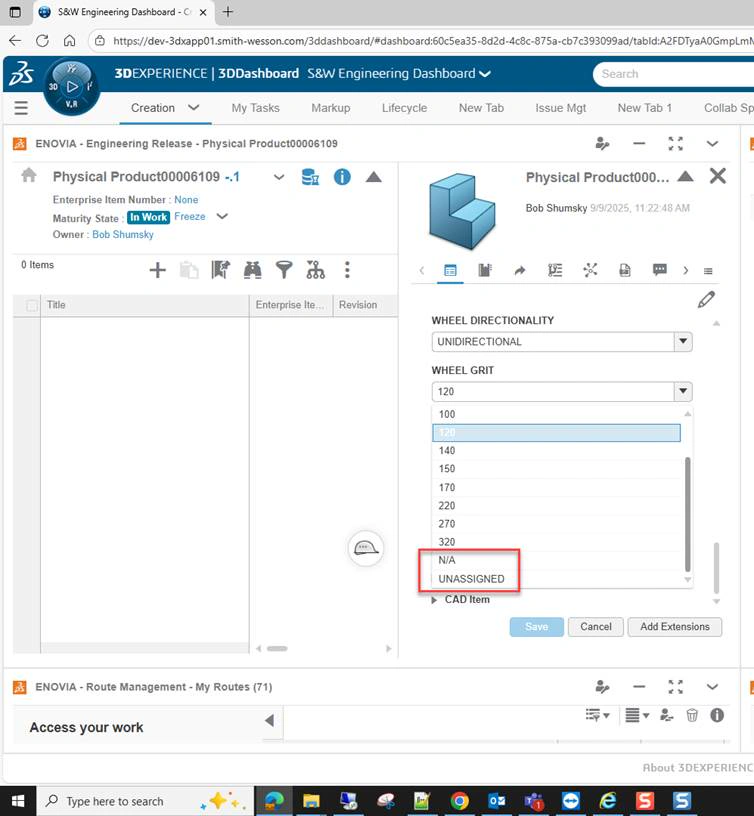Select 320 in the Wheel Grit list

point(556,542)
